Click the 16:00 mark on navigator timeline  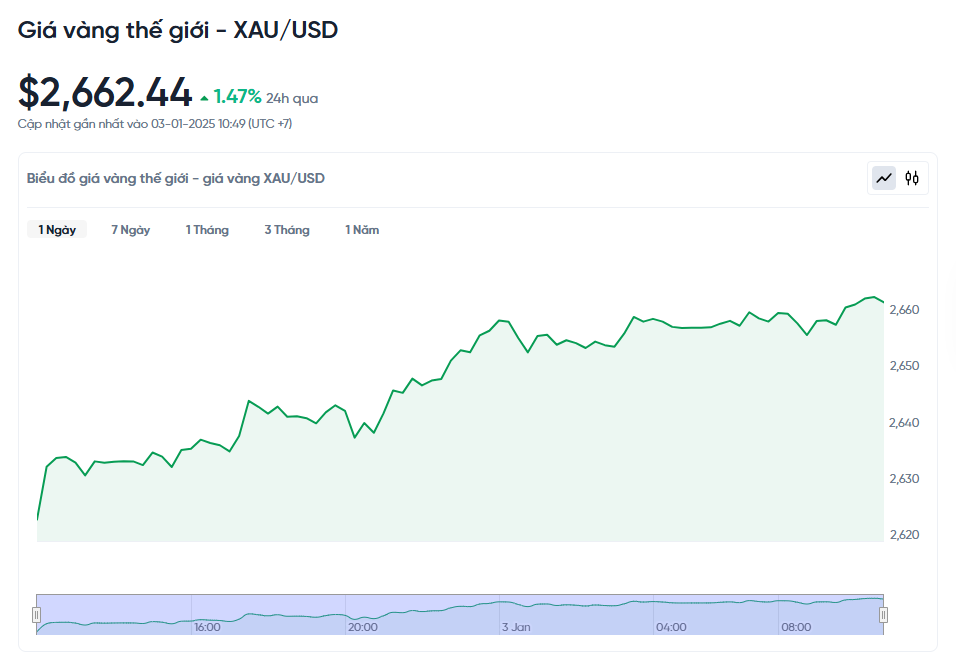(207, 627)
